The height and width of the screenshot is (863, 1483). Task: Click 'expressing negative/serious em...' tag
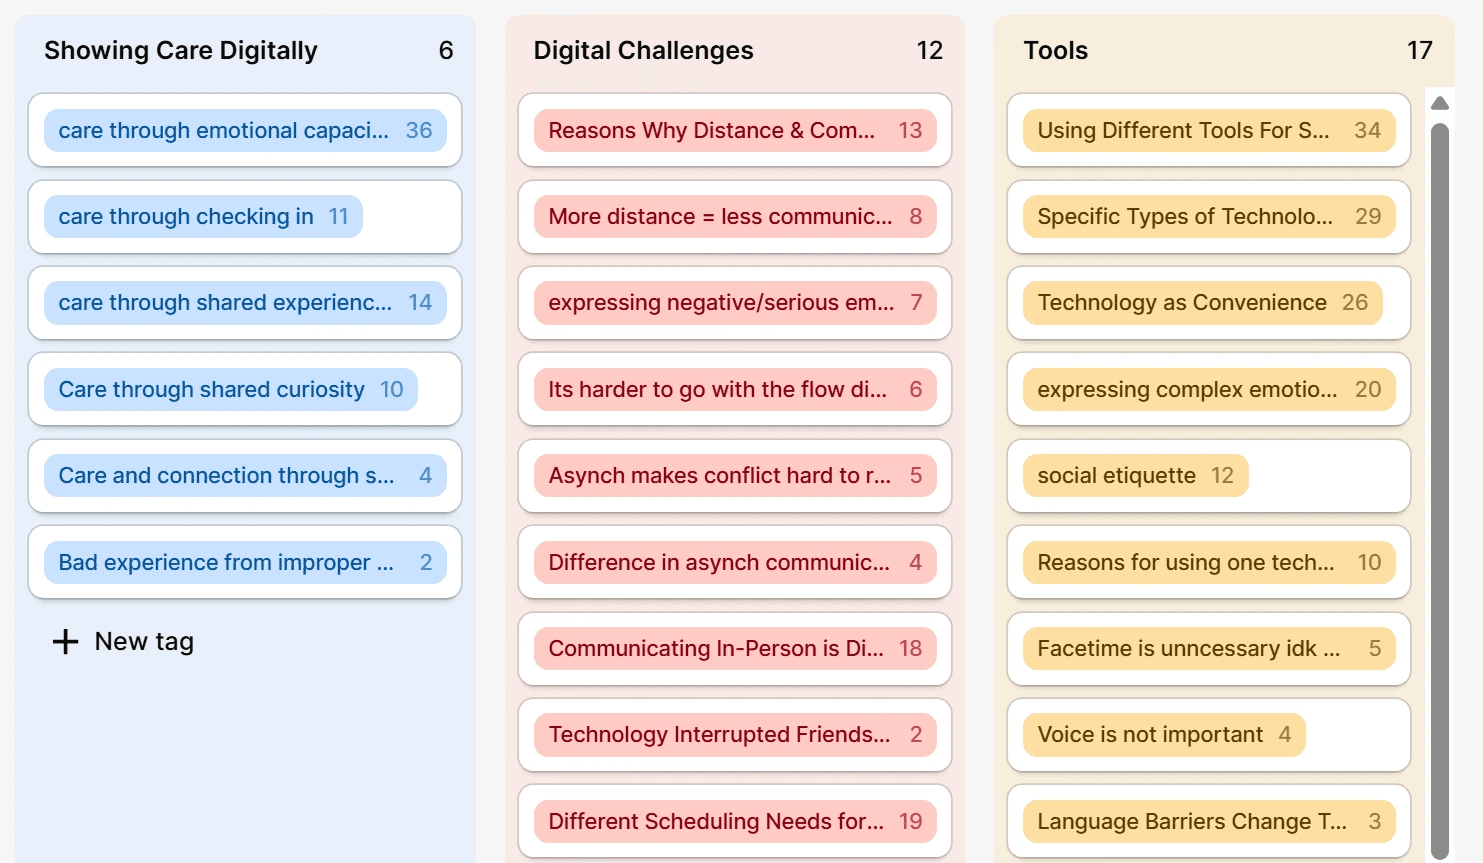coord(735,303)
